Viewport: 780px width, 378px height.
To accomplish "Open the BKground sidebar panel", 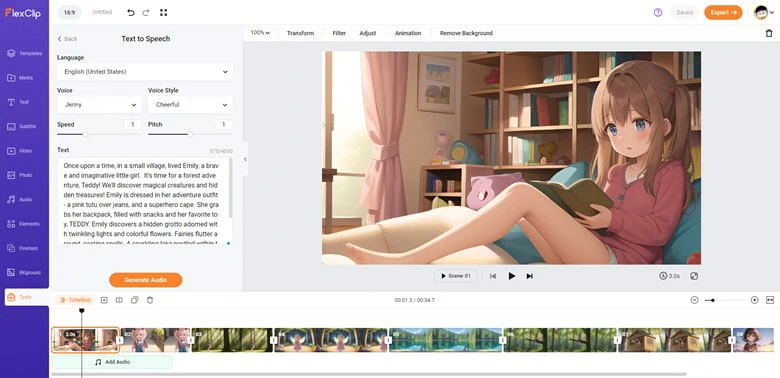I will (x=24, y=273).
